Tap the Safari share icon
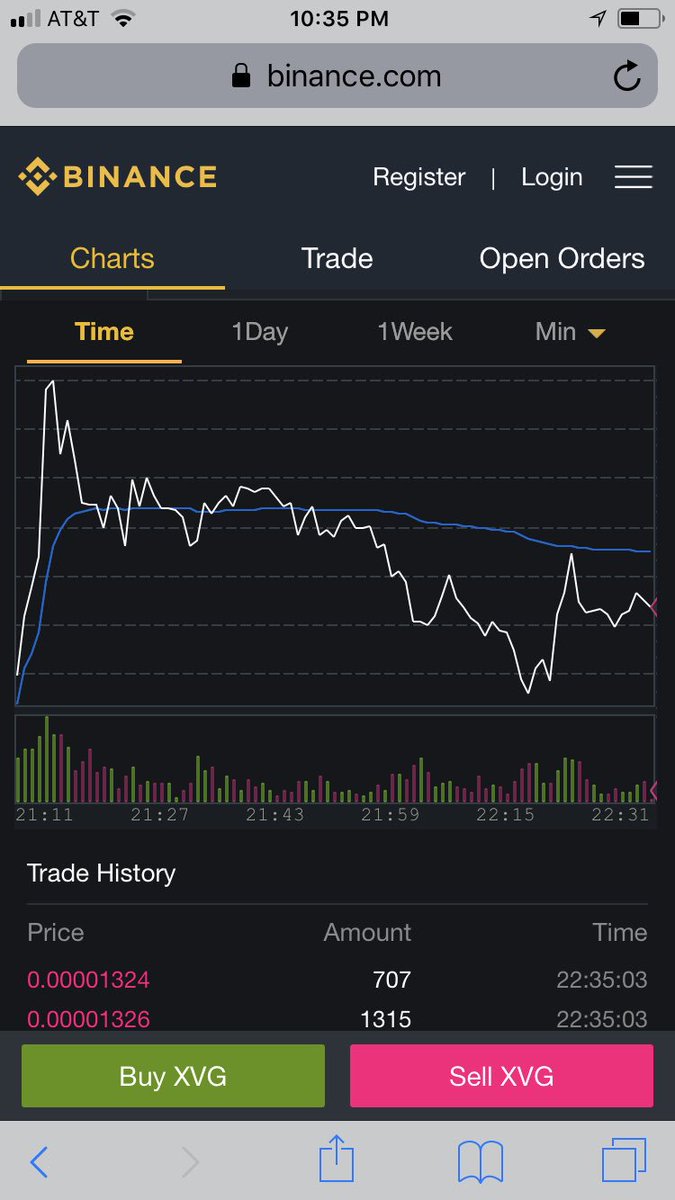675x1200 pixels. (x=337, y=1162)
